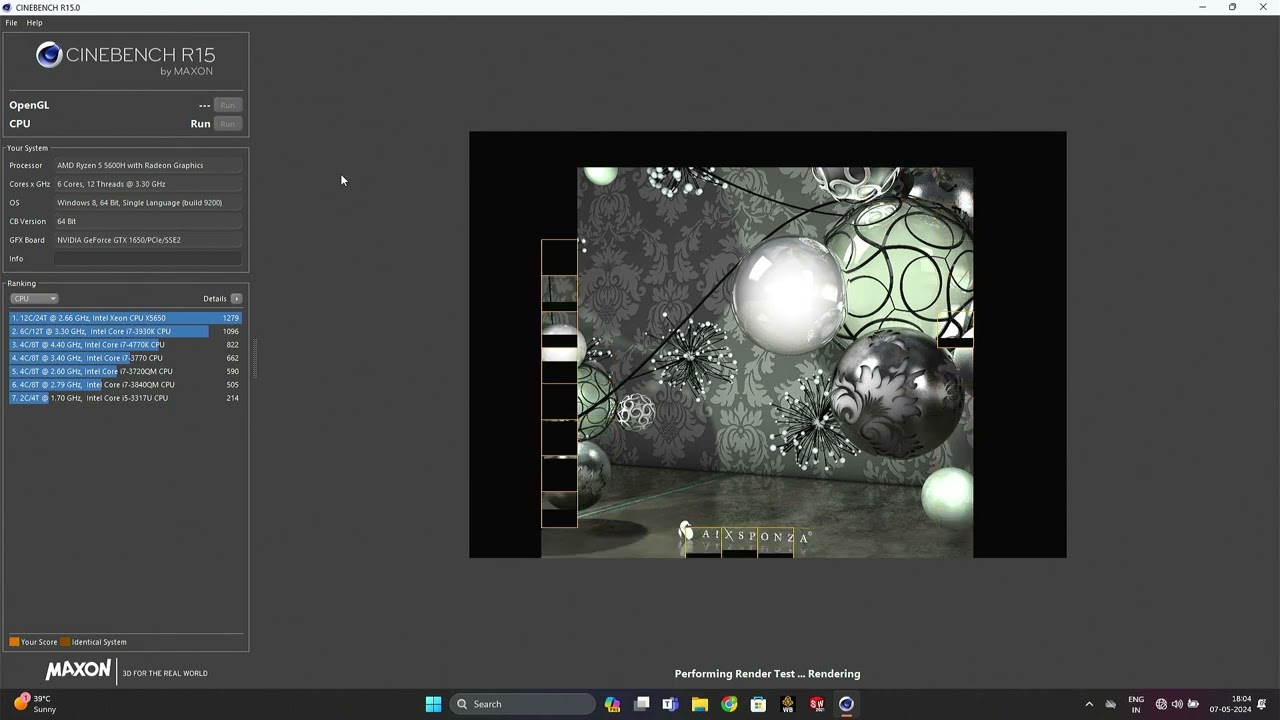Open the Help menu
This screenshot has height=720, width=1280.
34,22
